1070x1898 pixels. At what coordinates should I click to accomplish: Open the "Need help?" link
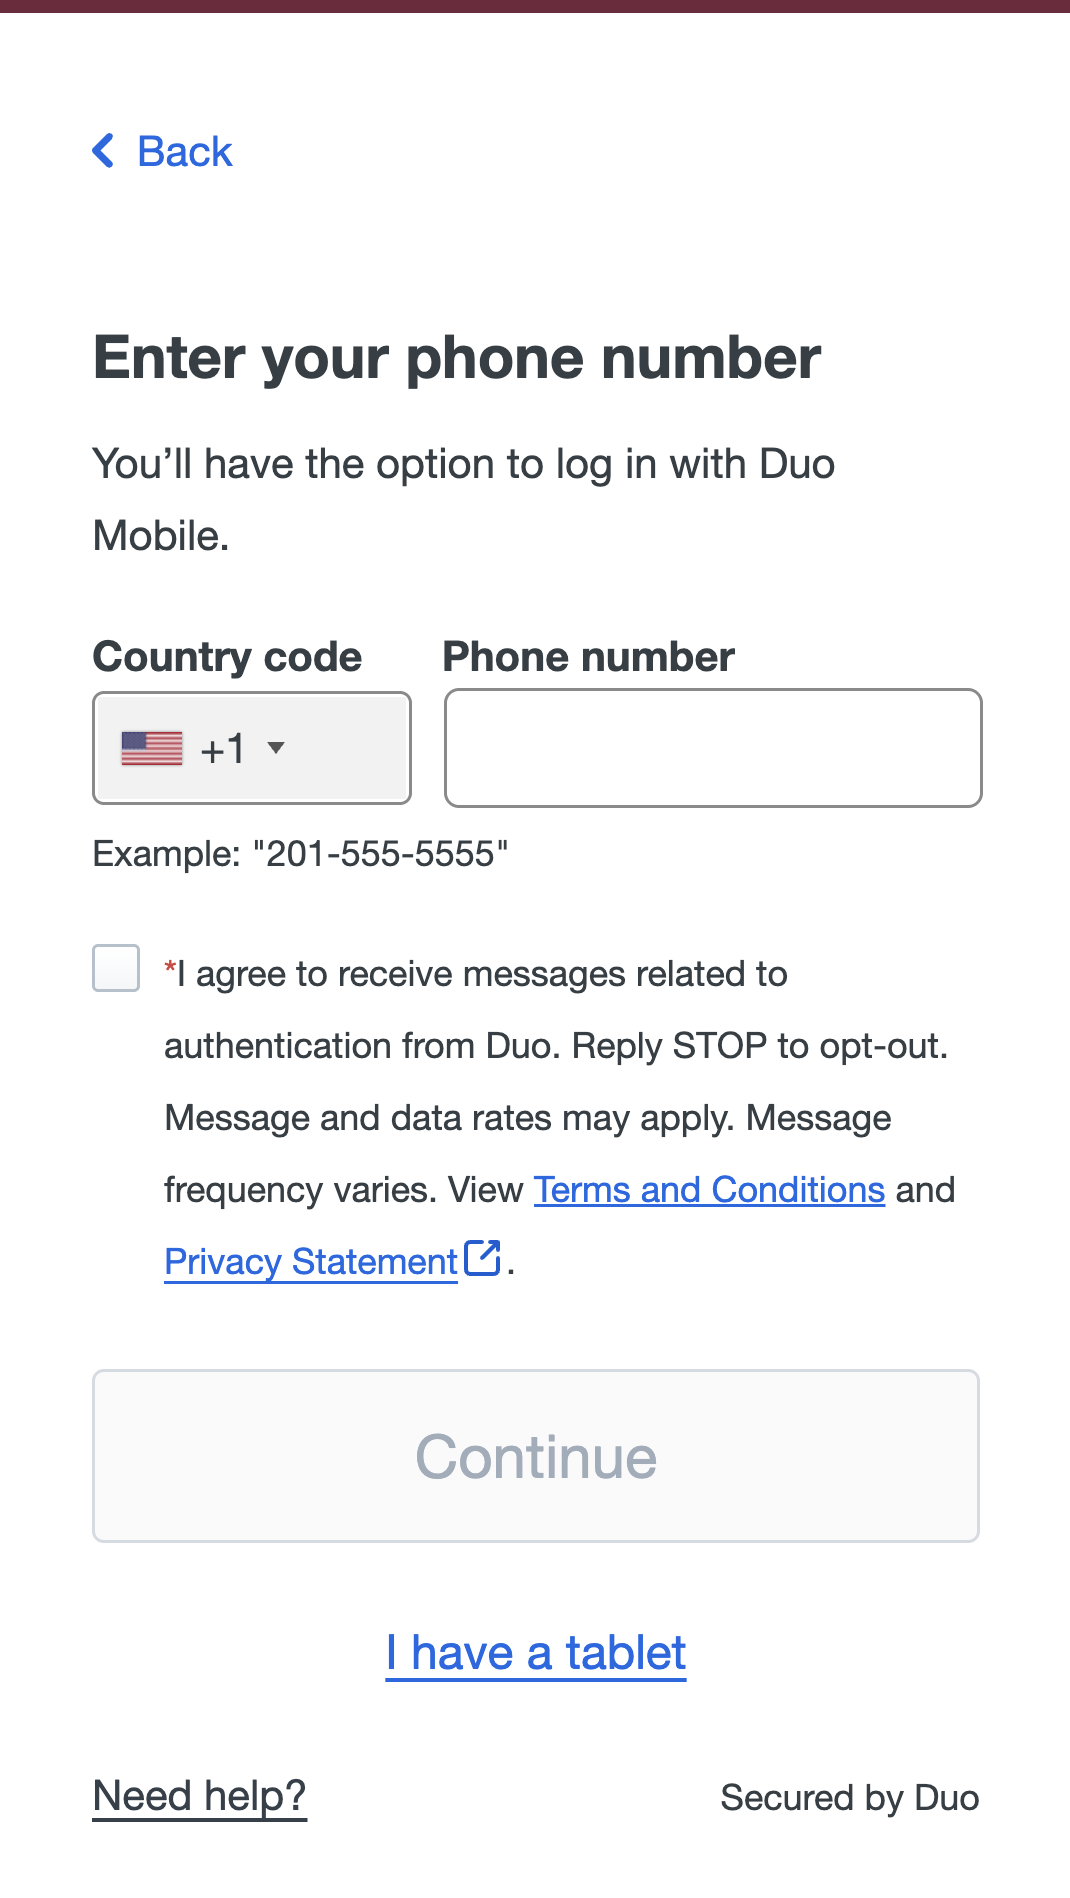click(x=199, y=1796)
